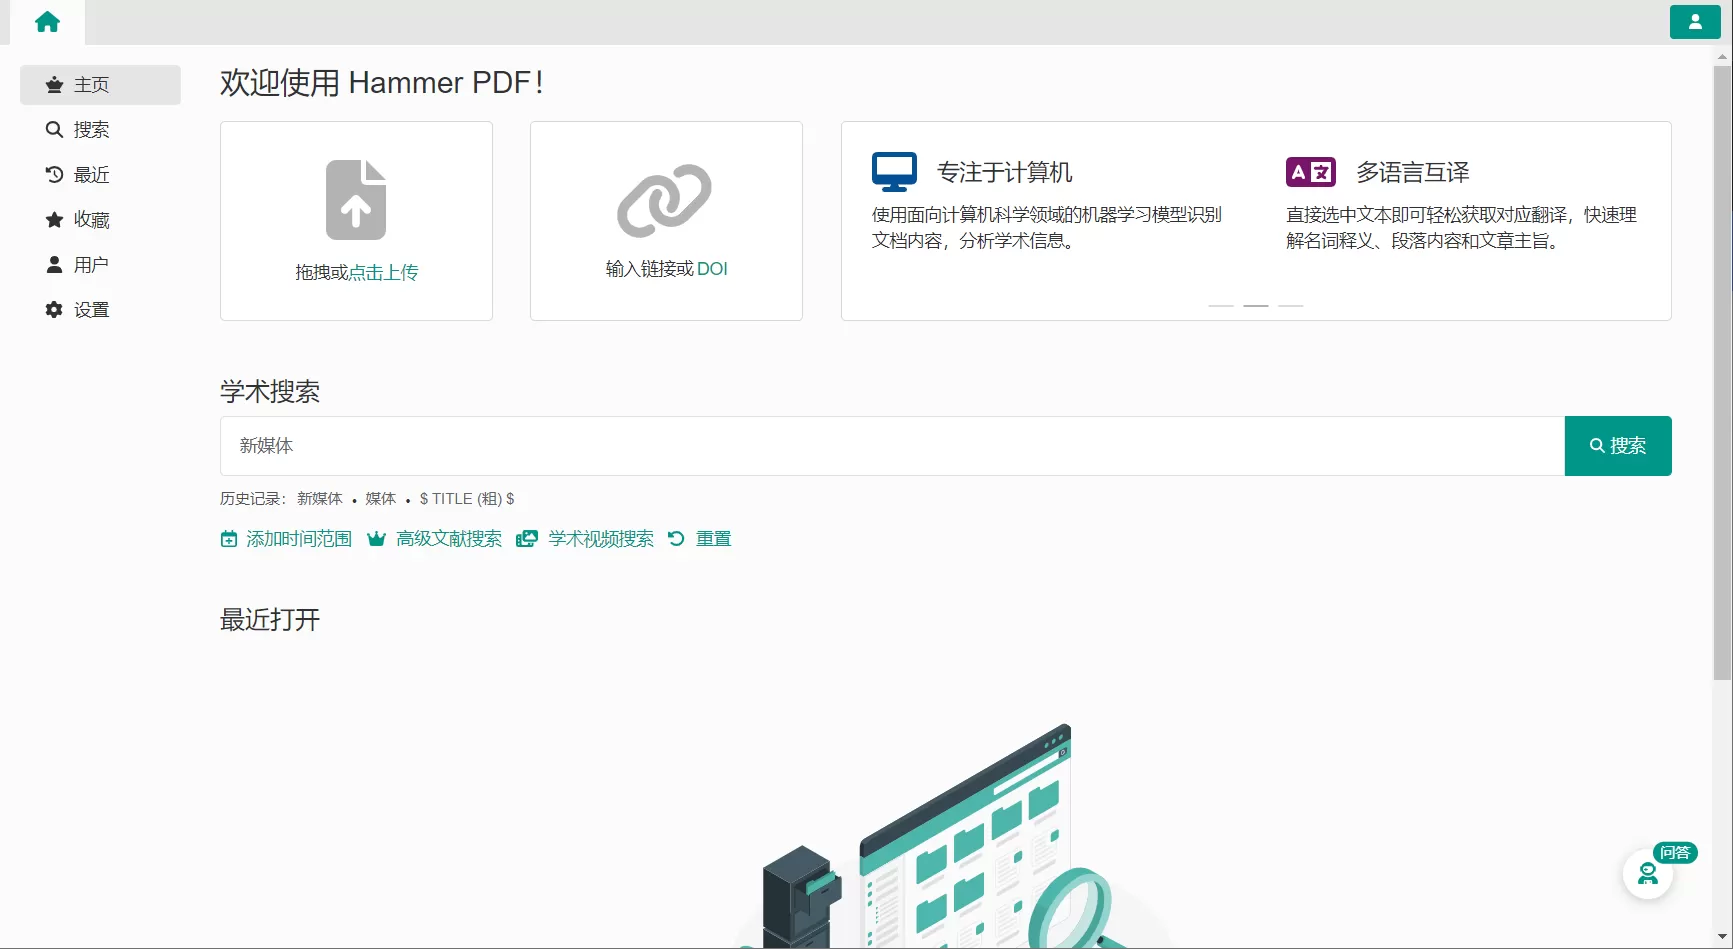Open the 搜索 search page from the sidebar
The height and width of the screenshot is (949, 1733).
coord(91,129)
